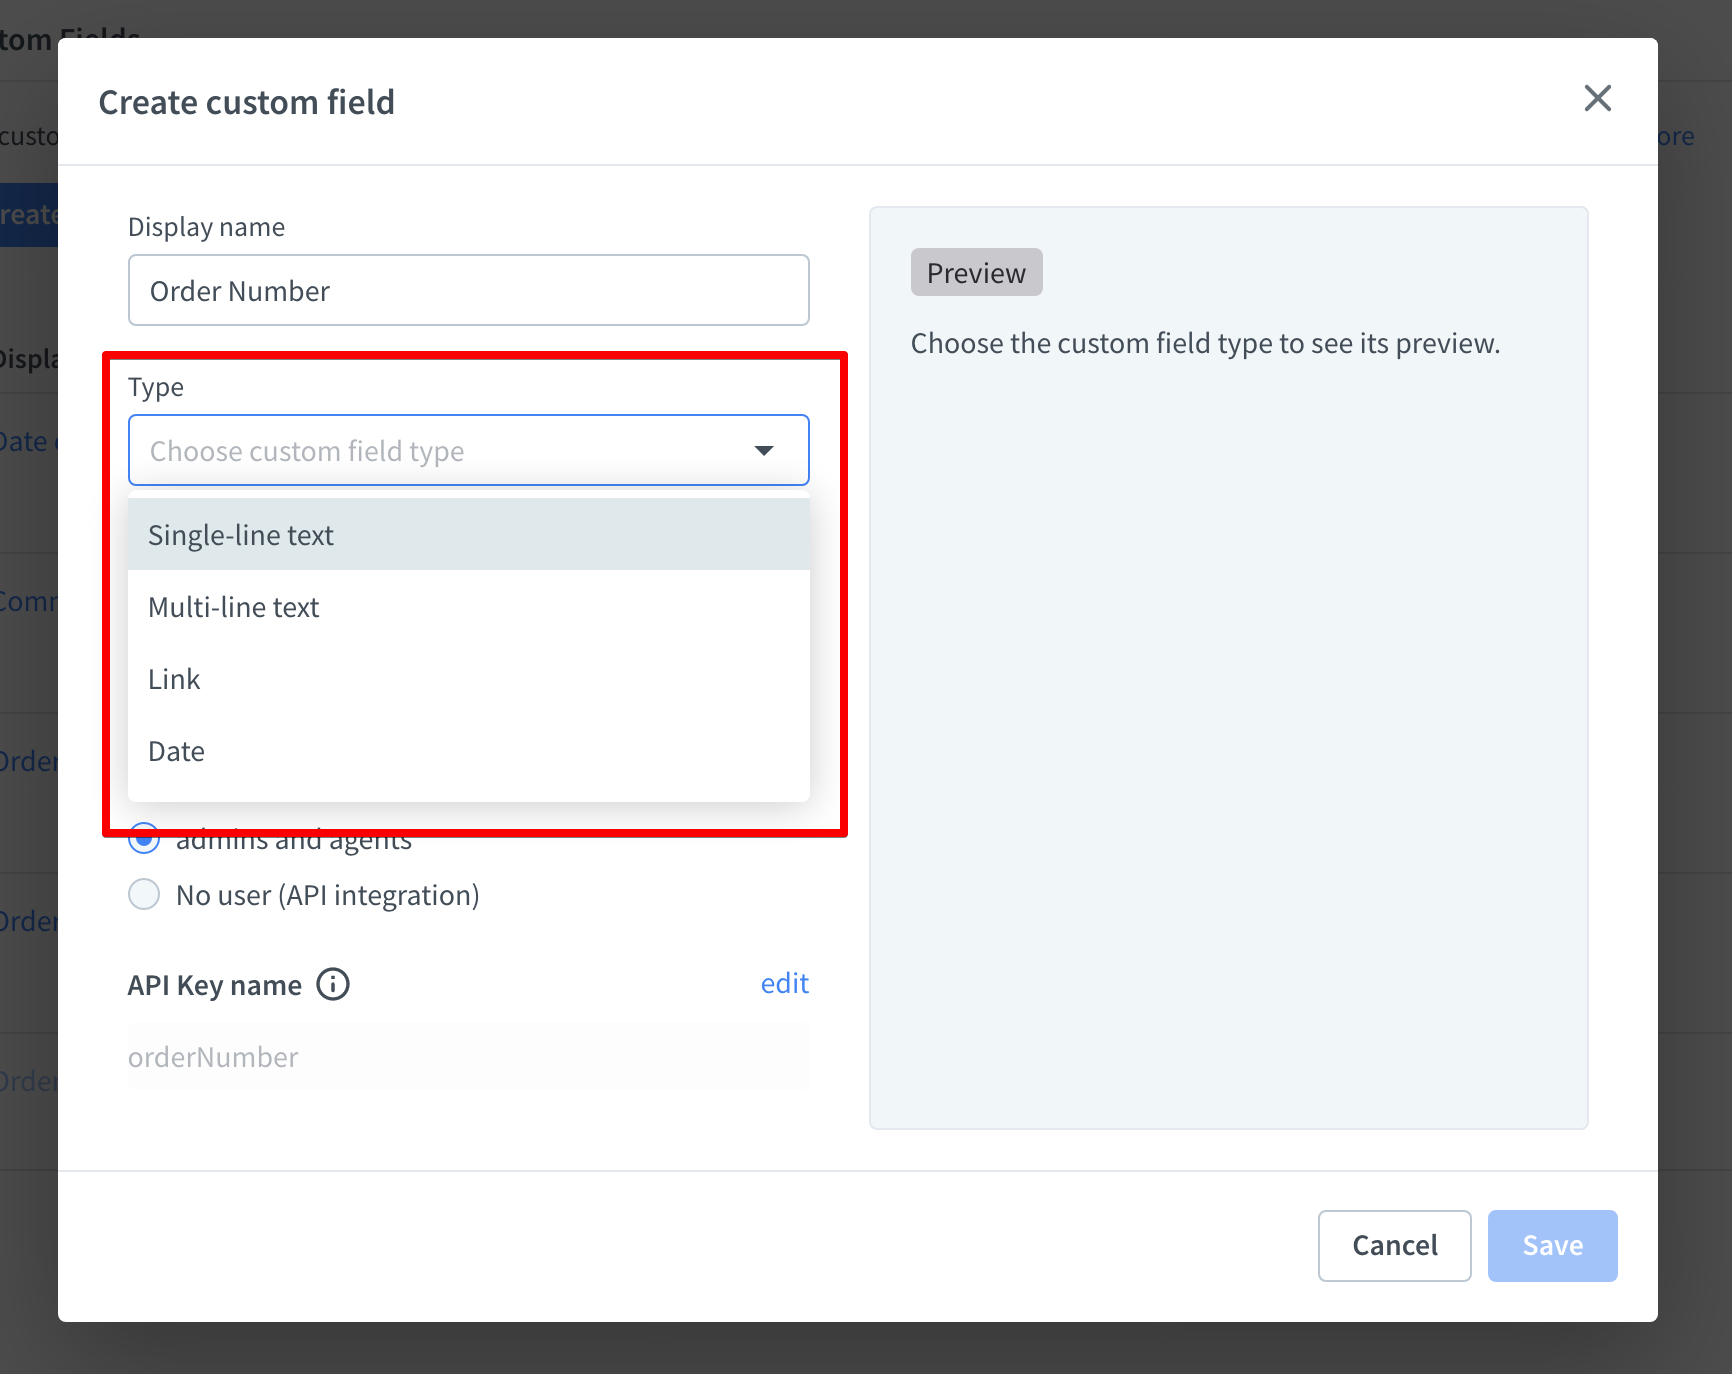Click the info icon beside API Key name

click(333, 985)
